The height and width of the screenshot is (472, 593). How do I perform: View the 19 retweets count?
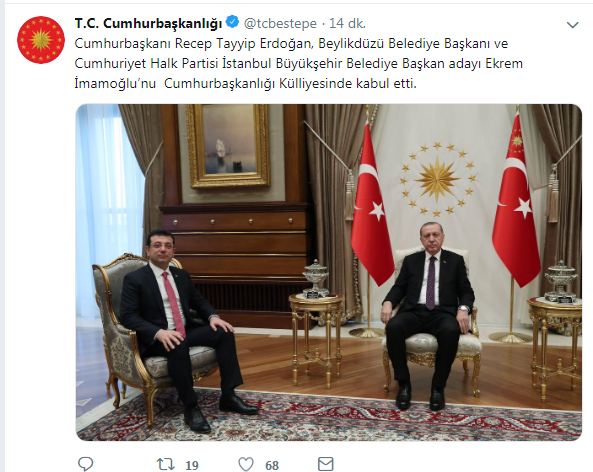click(192, 465)
